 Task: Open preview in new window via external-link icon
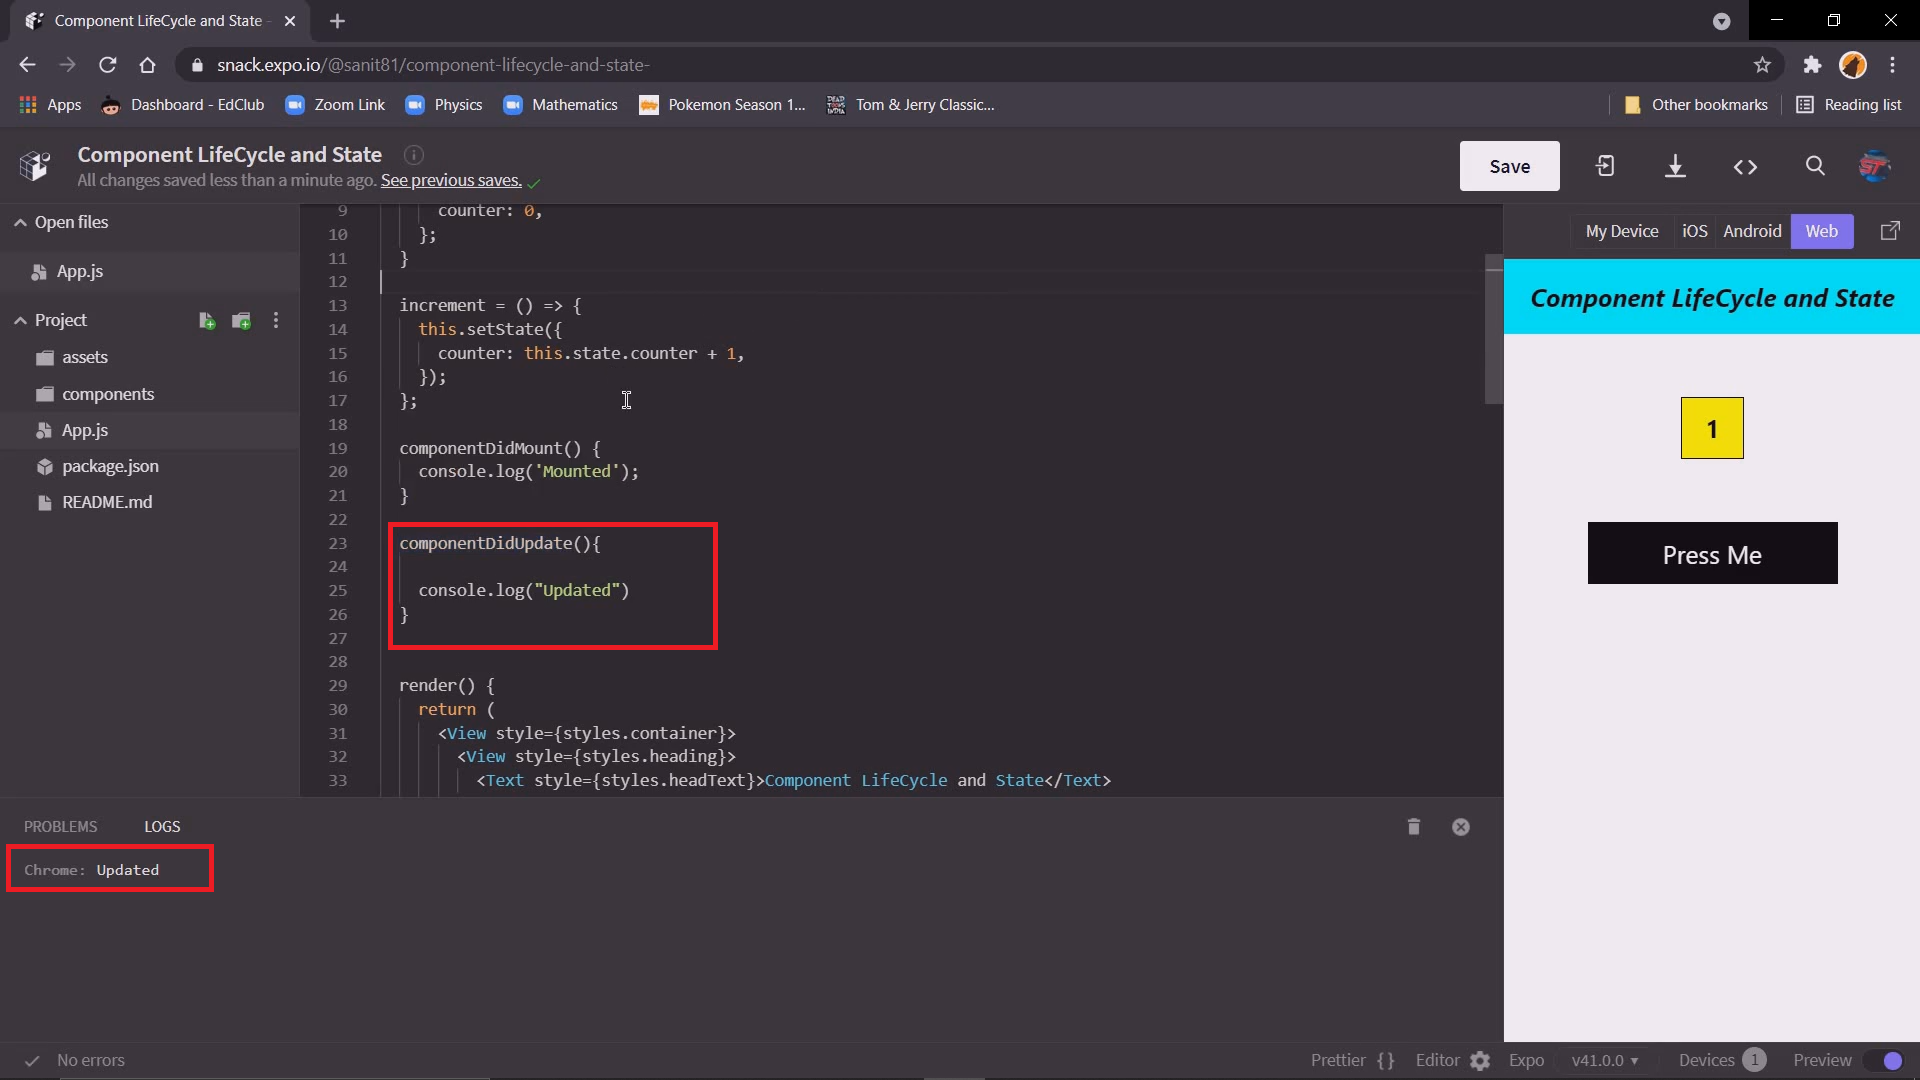(1890, 230)
